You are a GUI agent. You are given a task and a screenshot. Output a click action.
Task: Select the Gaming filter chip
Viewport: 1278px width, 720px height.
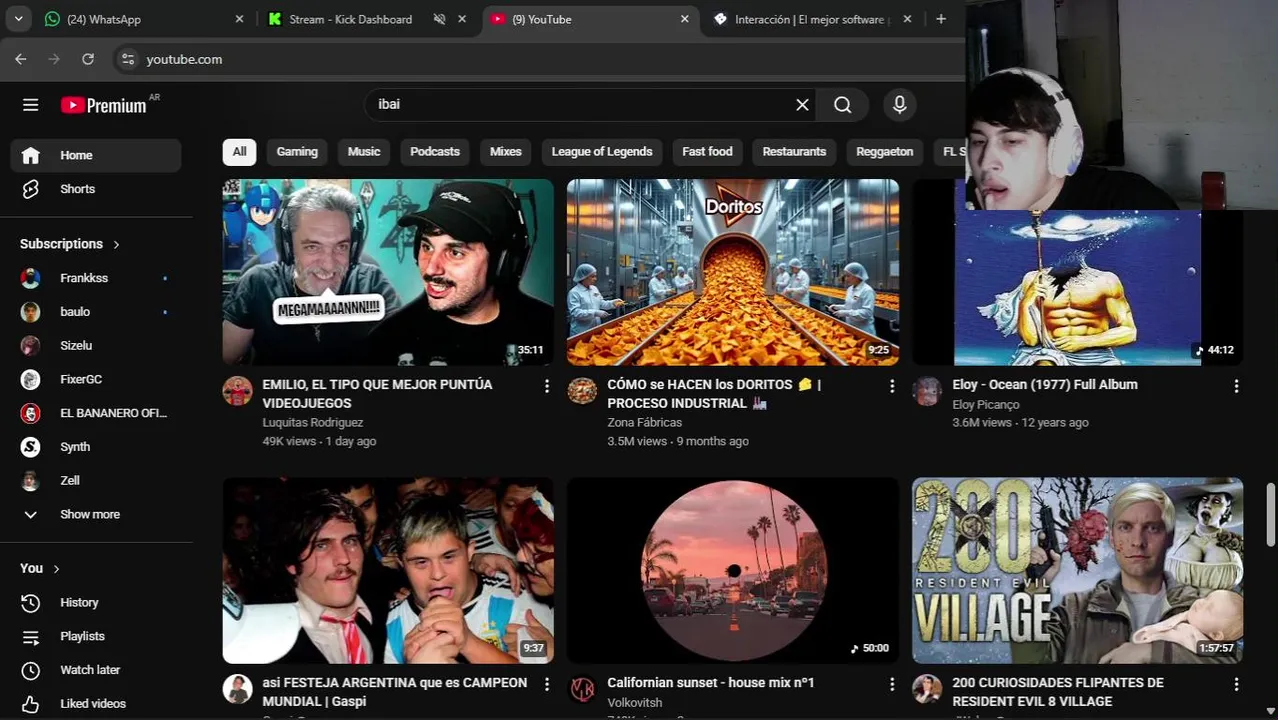(297, 151)
